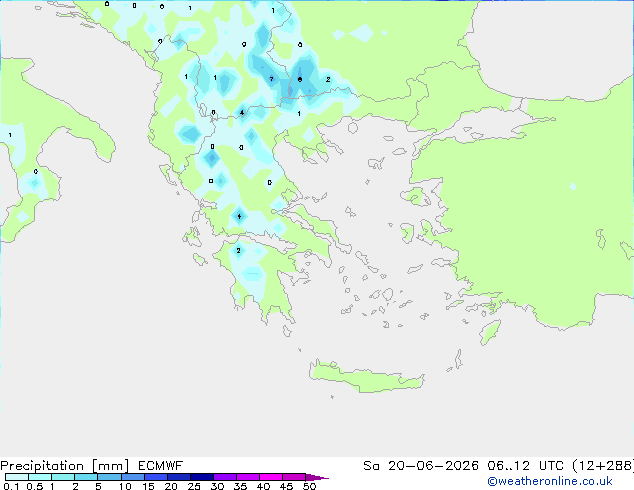
Task: Click the legend scale label '15'
Action: point(148,486)
